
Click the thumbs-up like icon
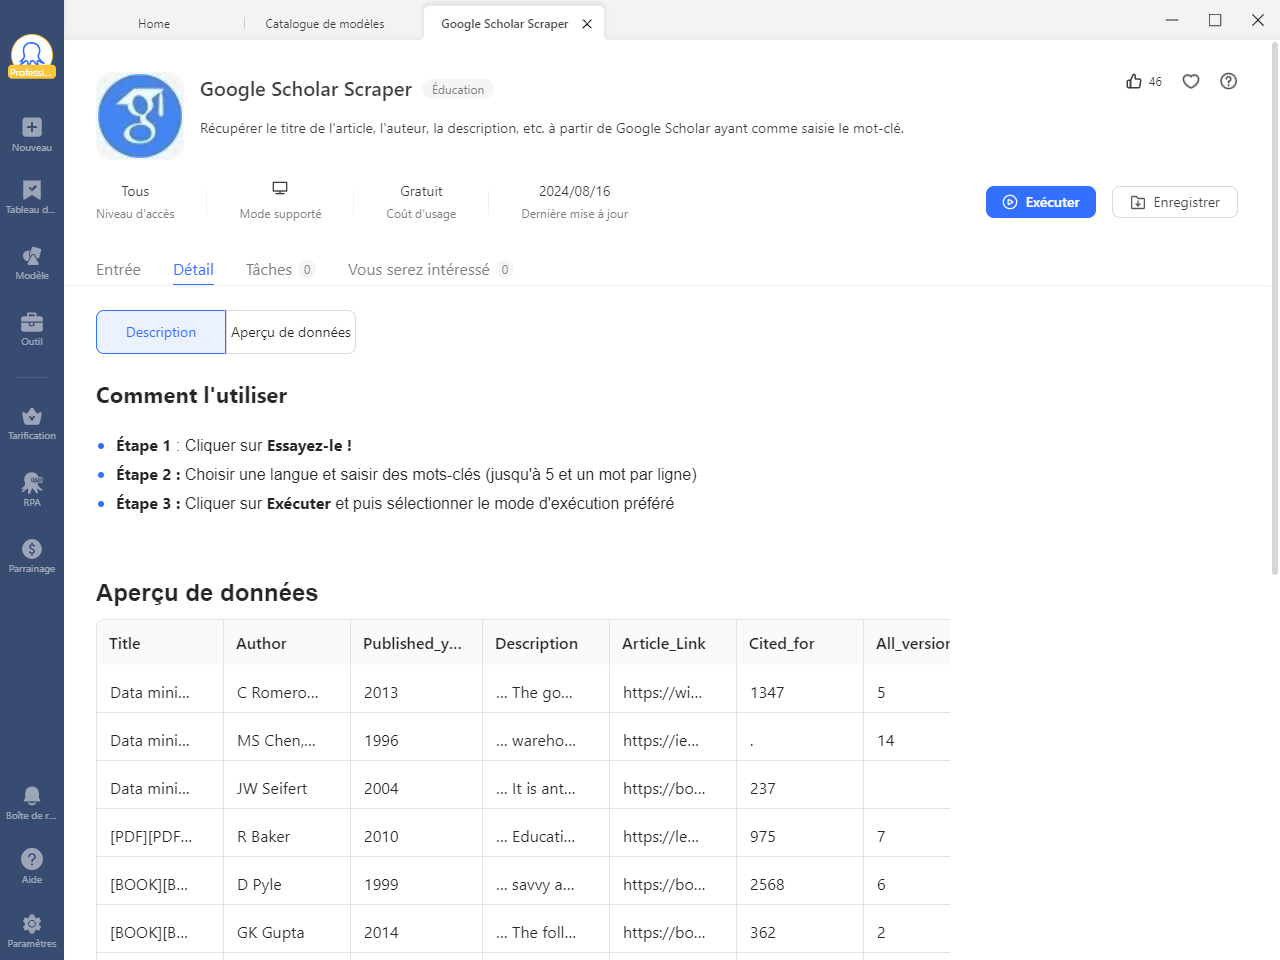click(1134, 81)
